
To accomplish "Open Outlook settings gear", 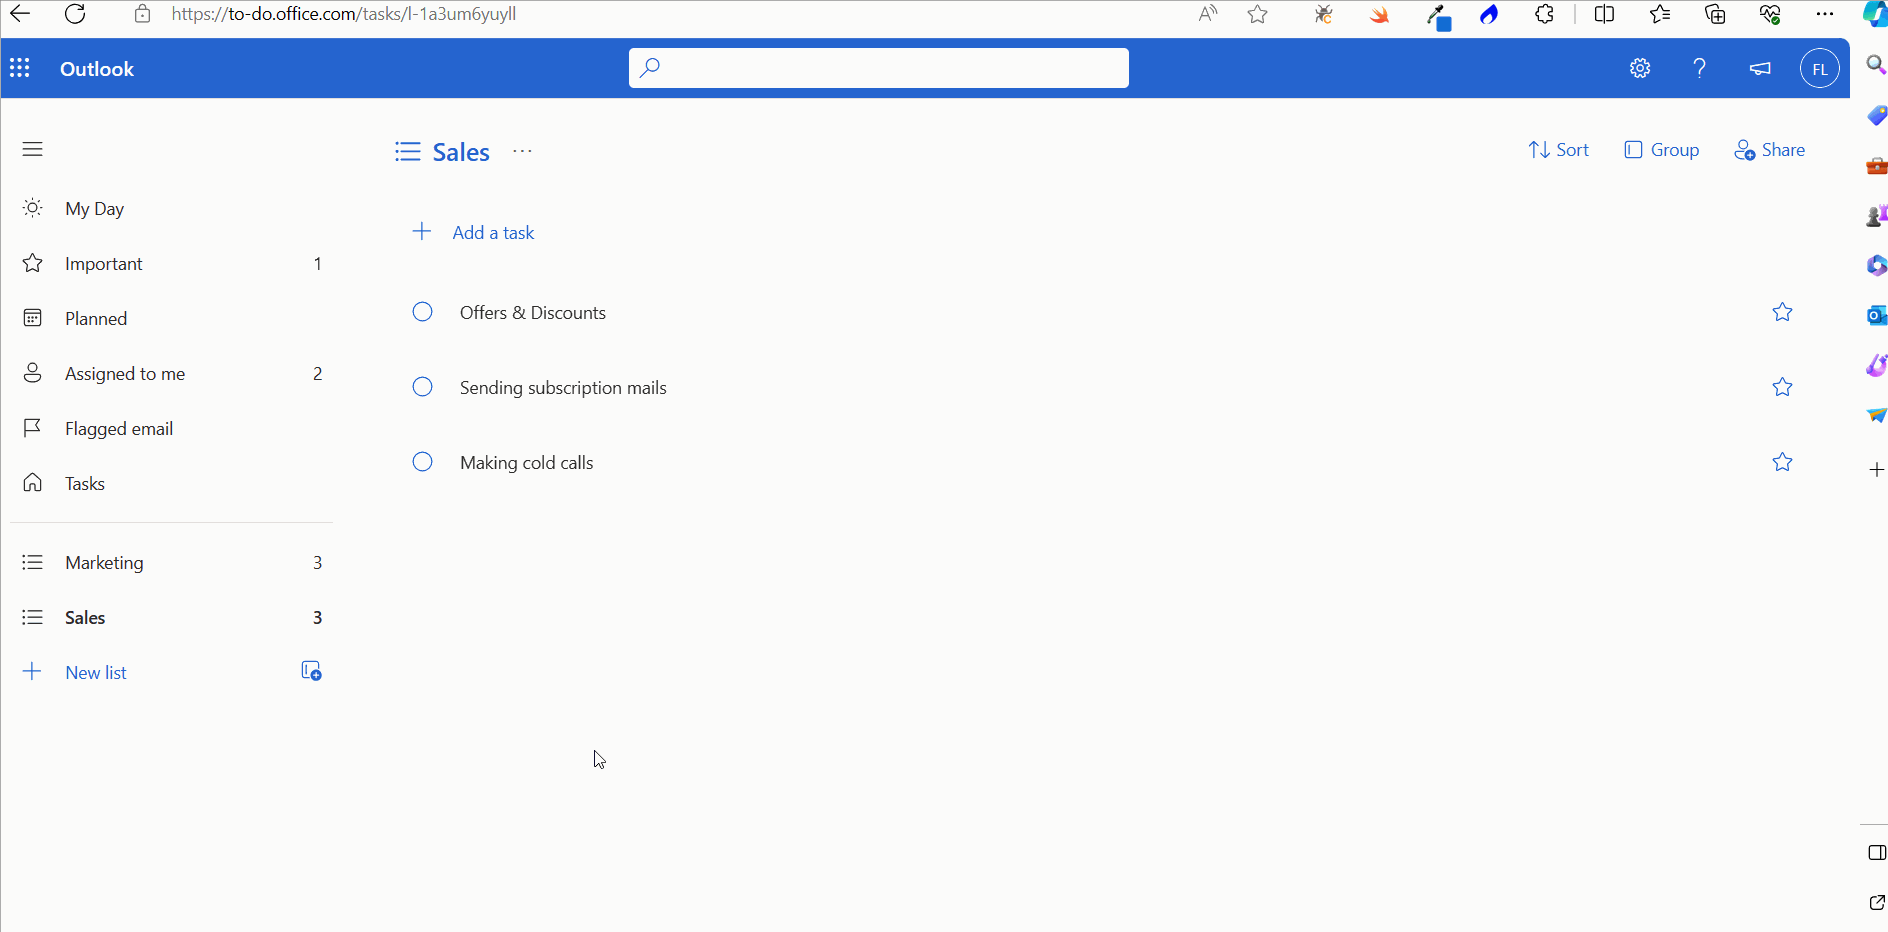I will coord(1640,68).
